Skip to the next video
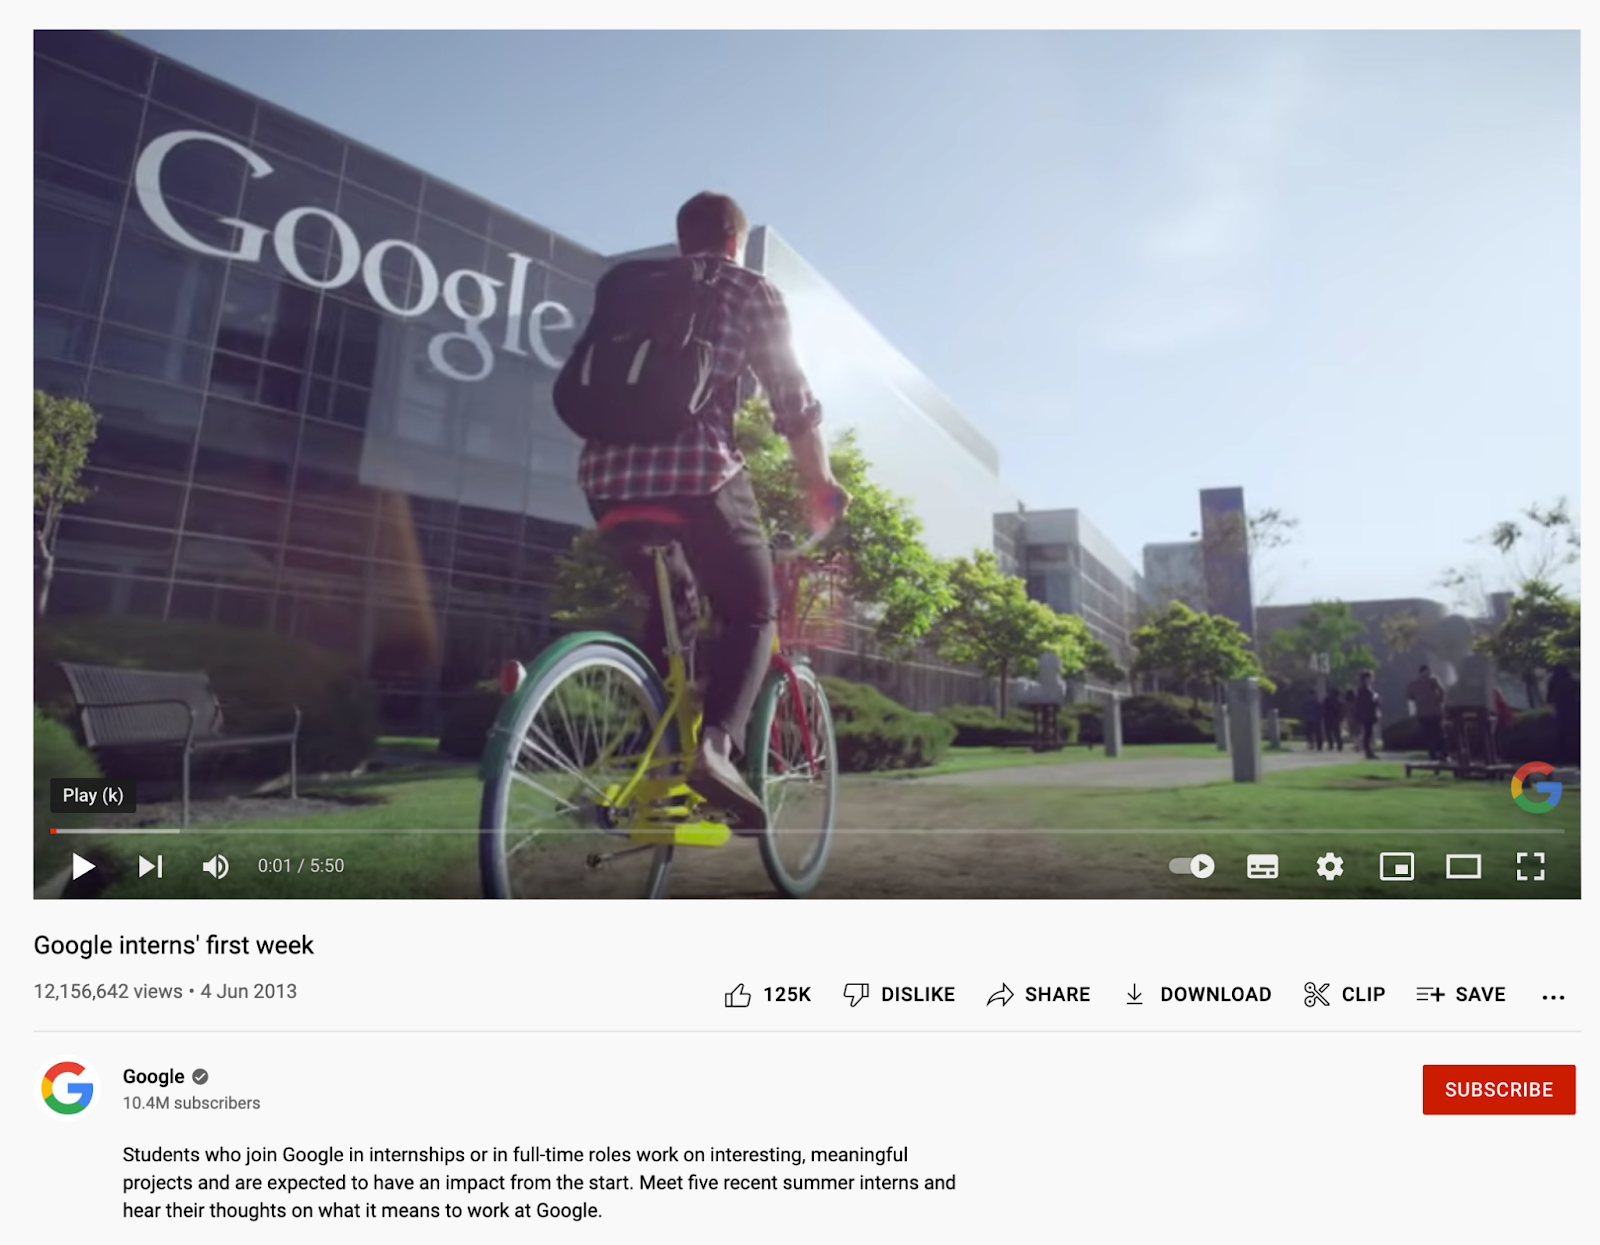The image size is (1600, 1245). 151,866
